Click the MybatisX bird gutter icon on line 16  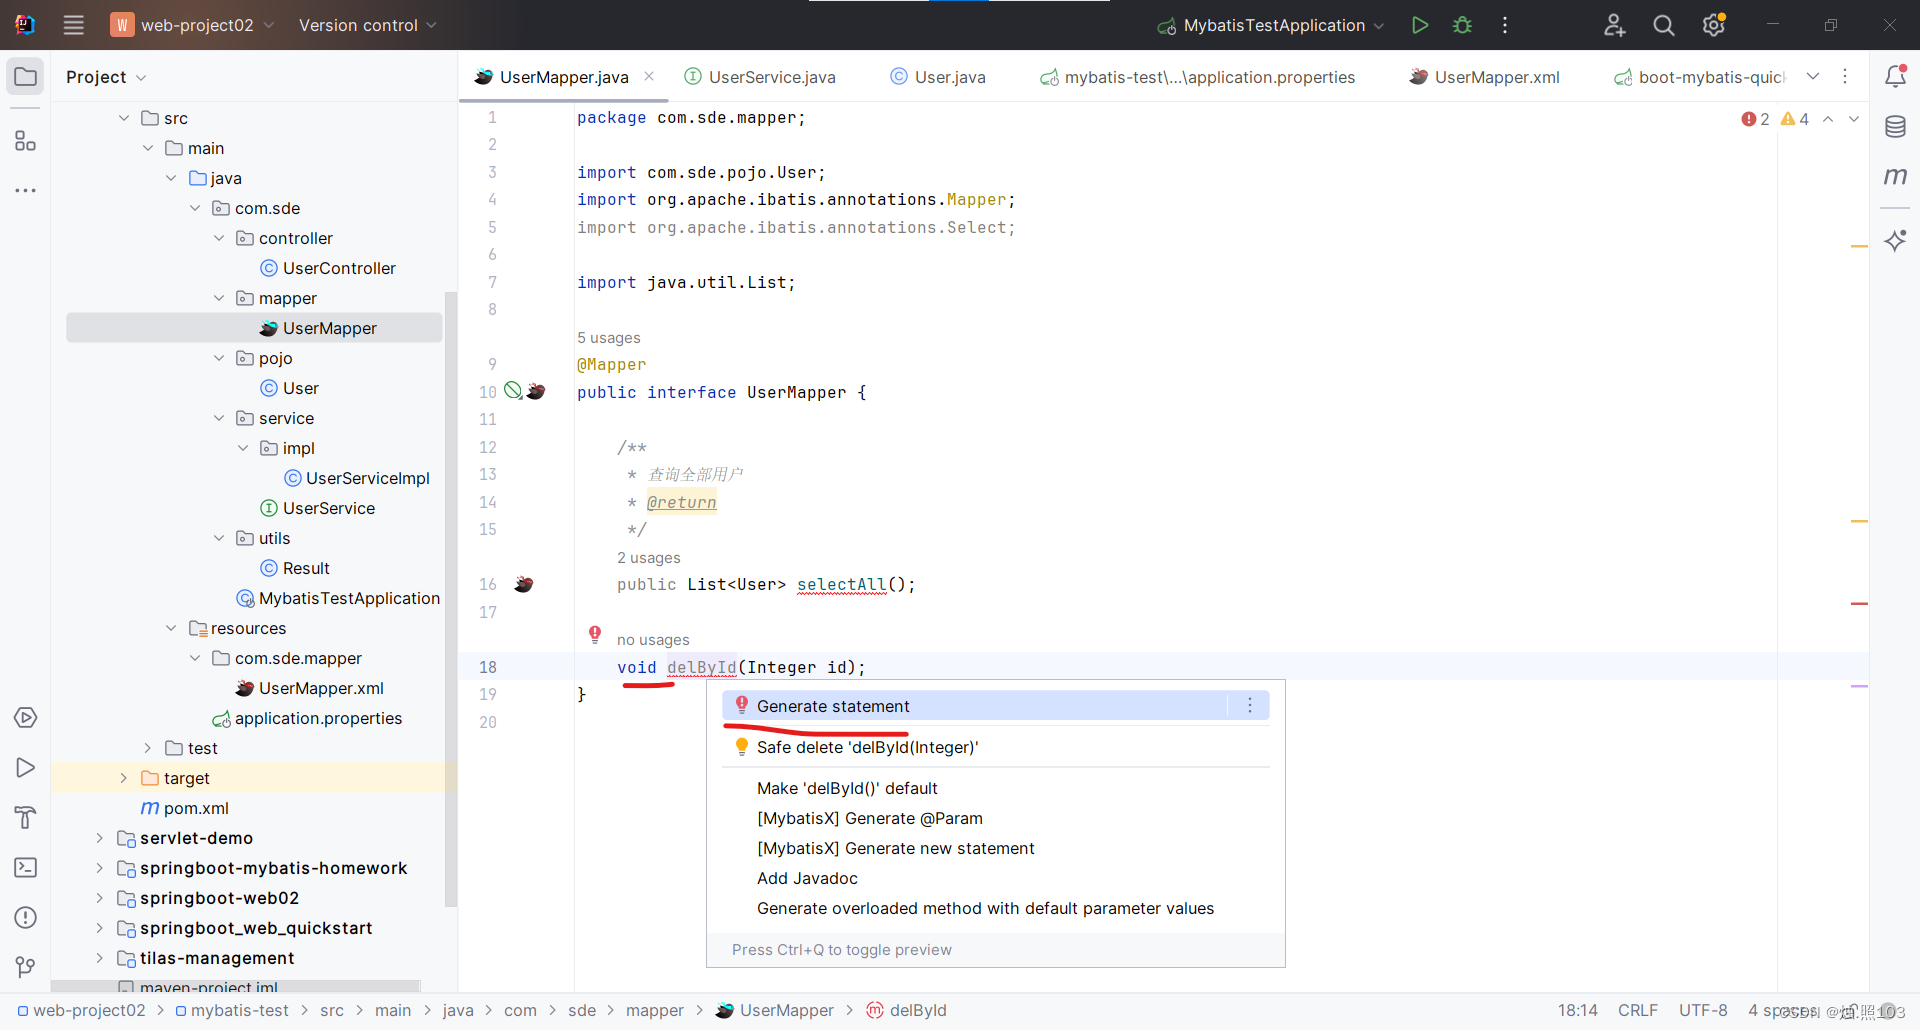click(x=524, y=584)
